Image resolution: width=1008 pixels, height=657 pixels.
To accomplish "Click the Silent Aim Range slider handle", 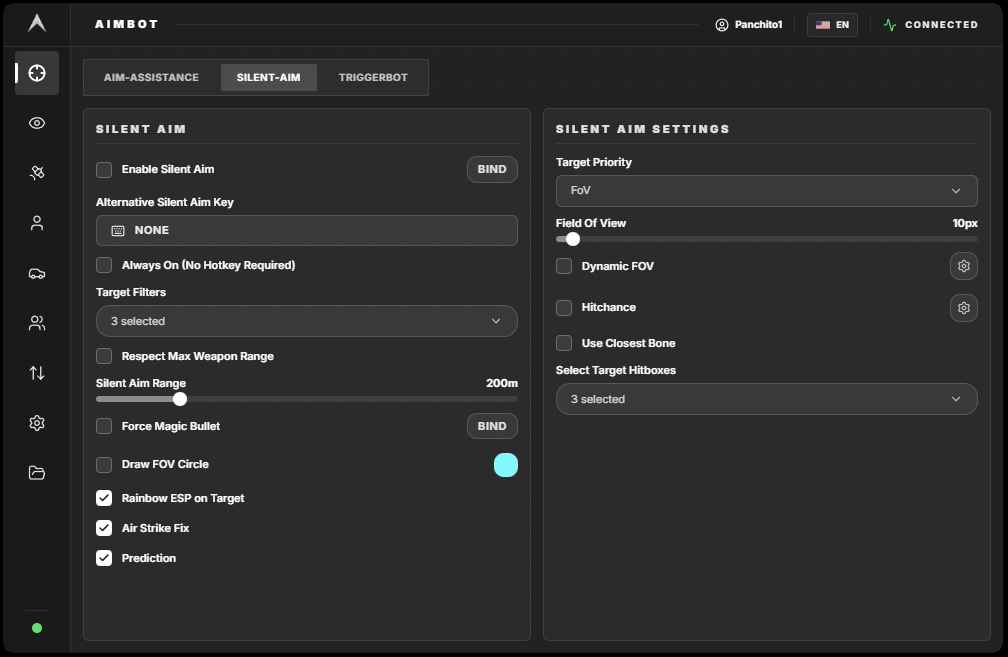I will click(x=180, y=399).
